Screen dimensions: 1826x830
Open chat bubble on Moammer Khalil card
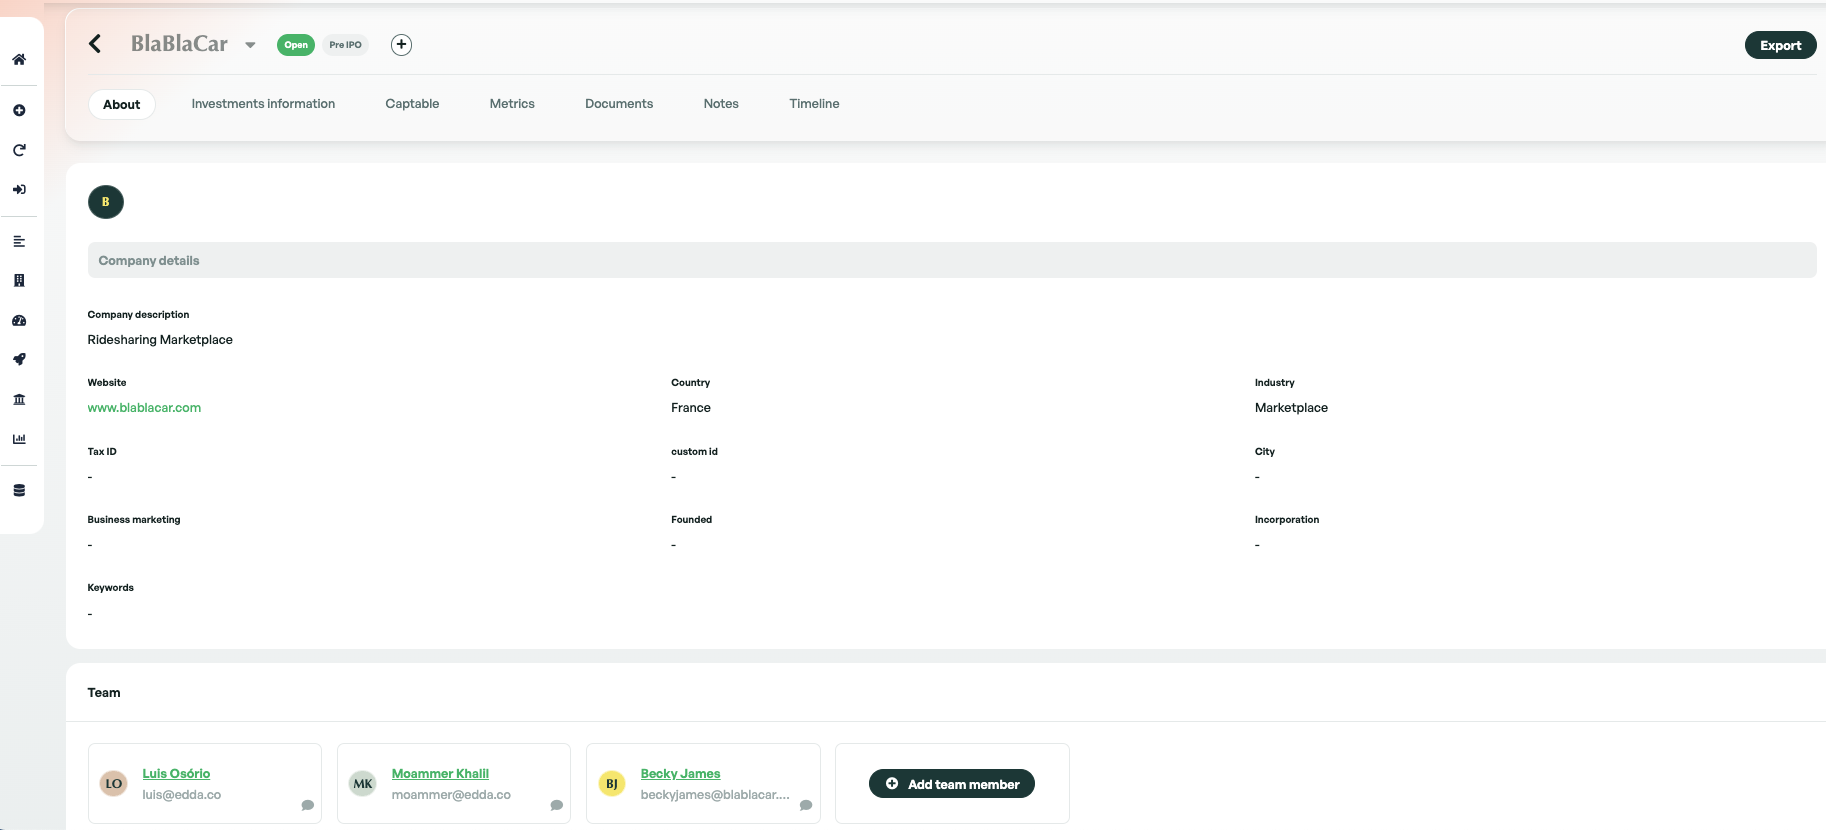point(557,805)
